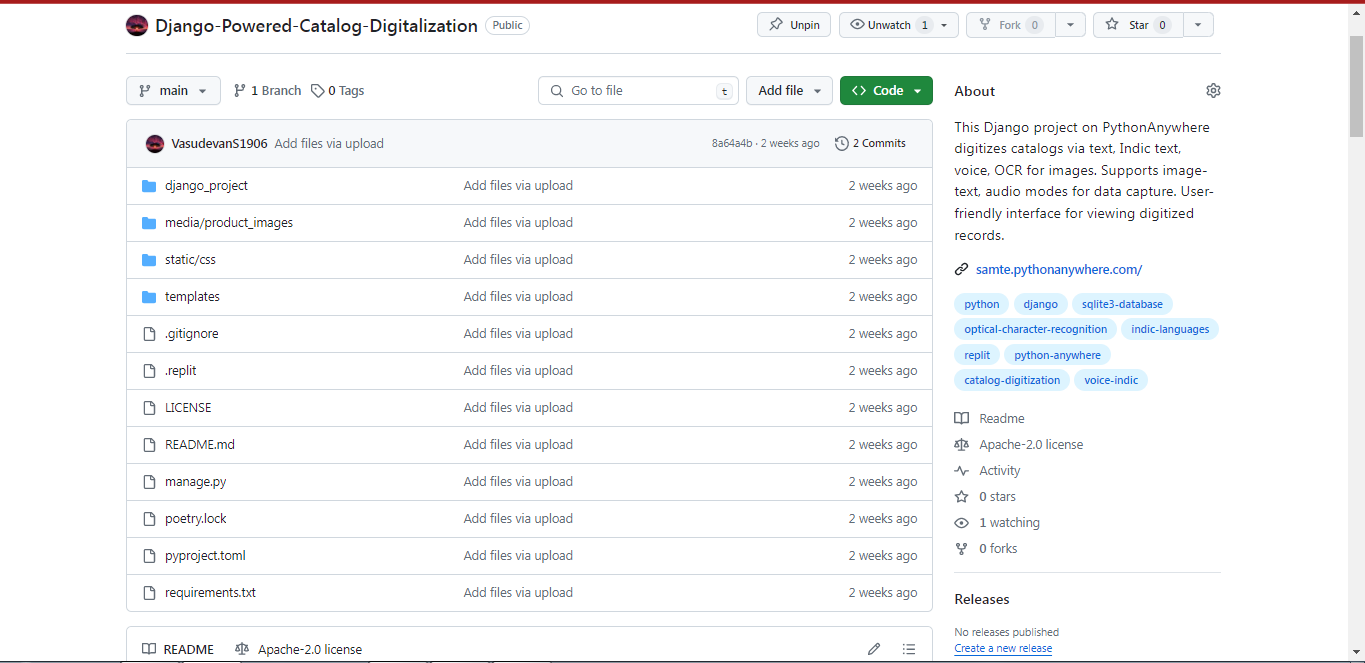The width and height of the screenshot is (1365, 663).
Task: Open the requirements.txt file name
Action: [210, 593]
